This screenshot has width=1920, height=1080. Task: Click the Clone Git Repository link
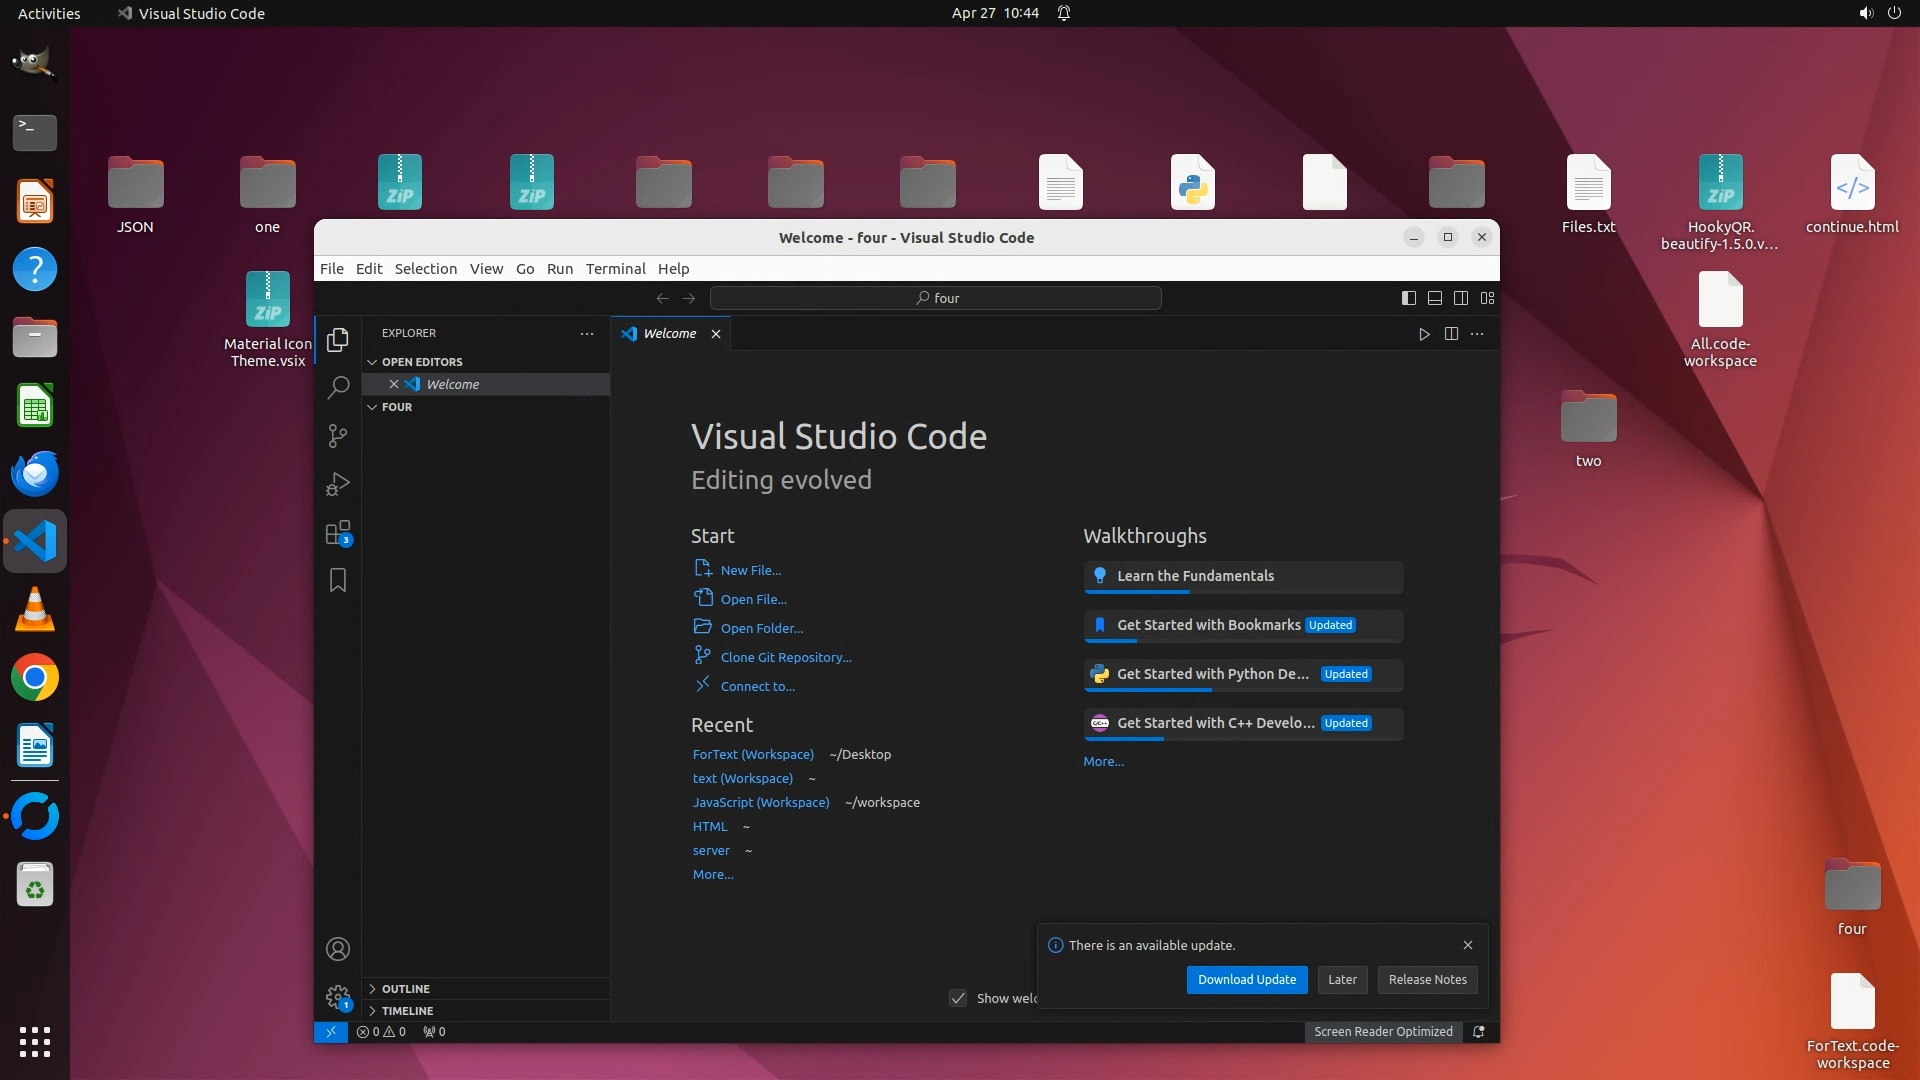tap(785, 657)
